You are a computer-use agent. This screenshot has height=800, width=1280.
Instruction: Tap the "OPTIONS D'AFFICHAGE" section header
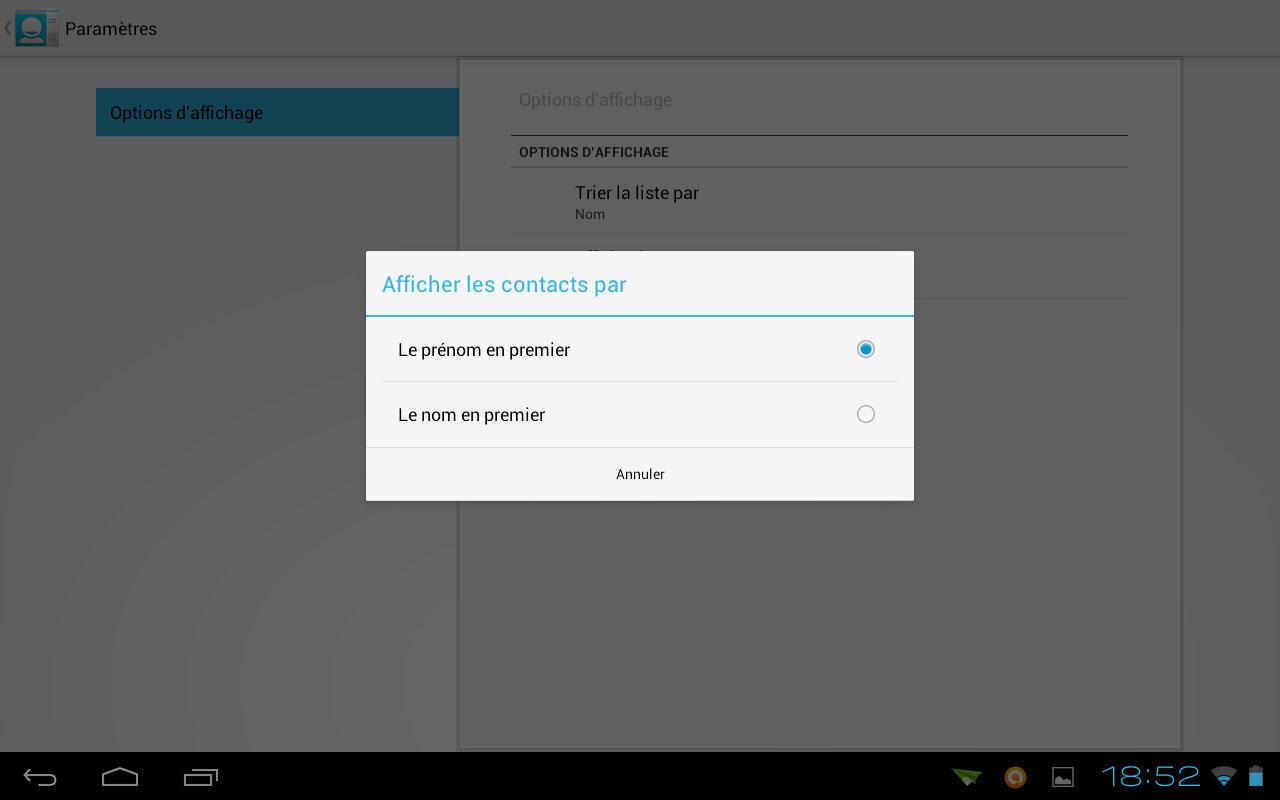594,152
